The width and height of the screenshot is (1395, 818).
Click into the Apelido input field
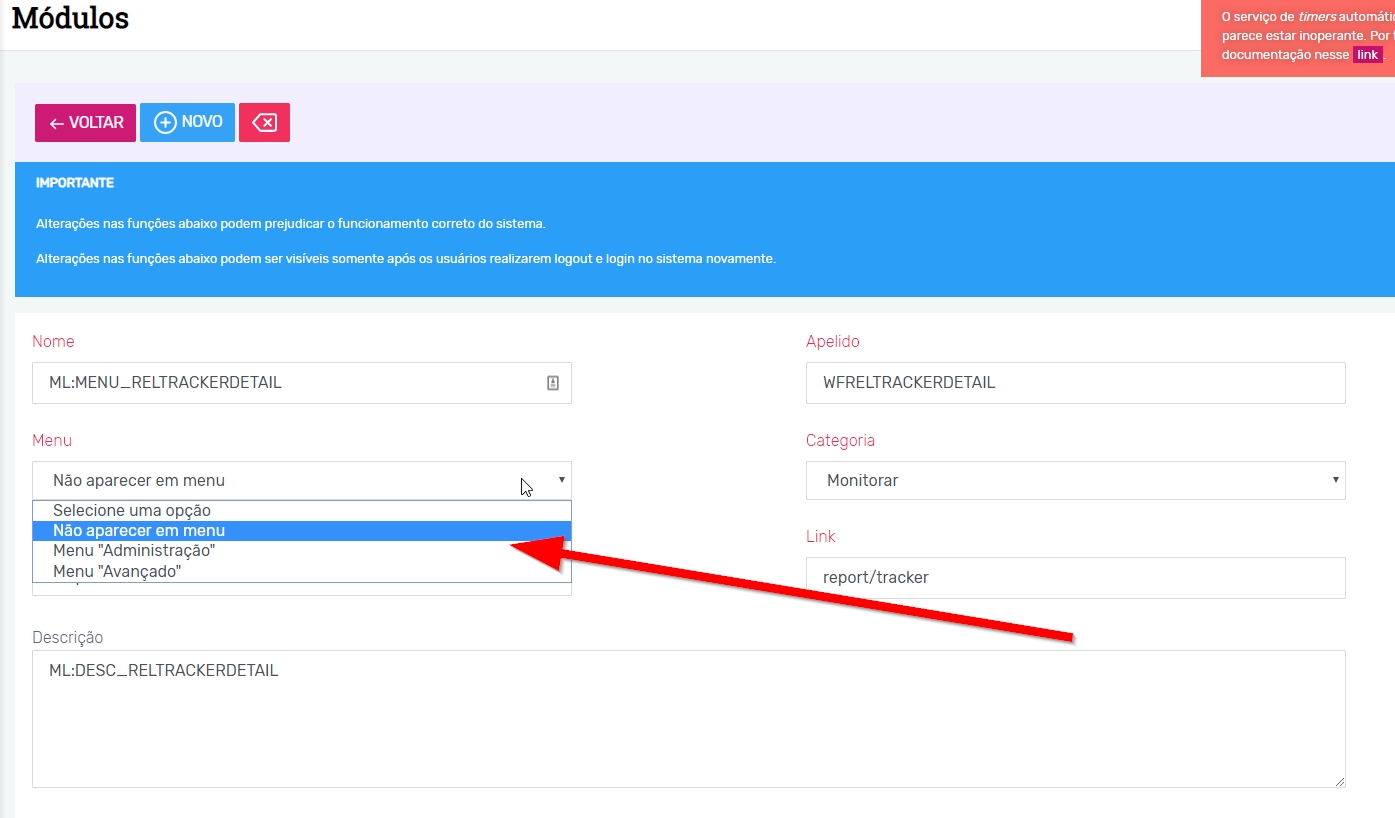pyautogui.click(x=1075, y=383)
